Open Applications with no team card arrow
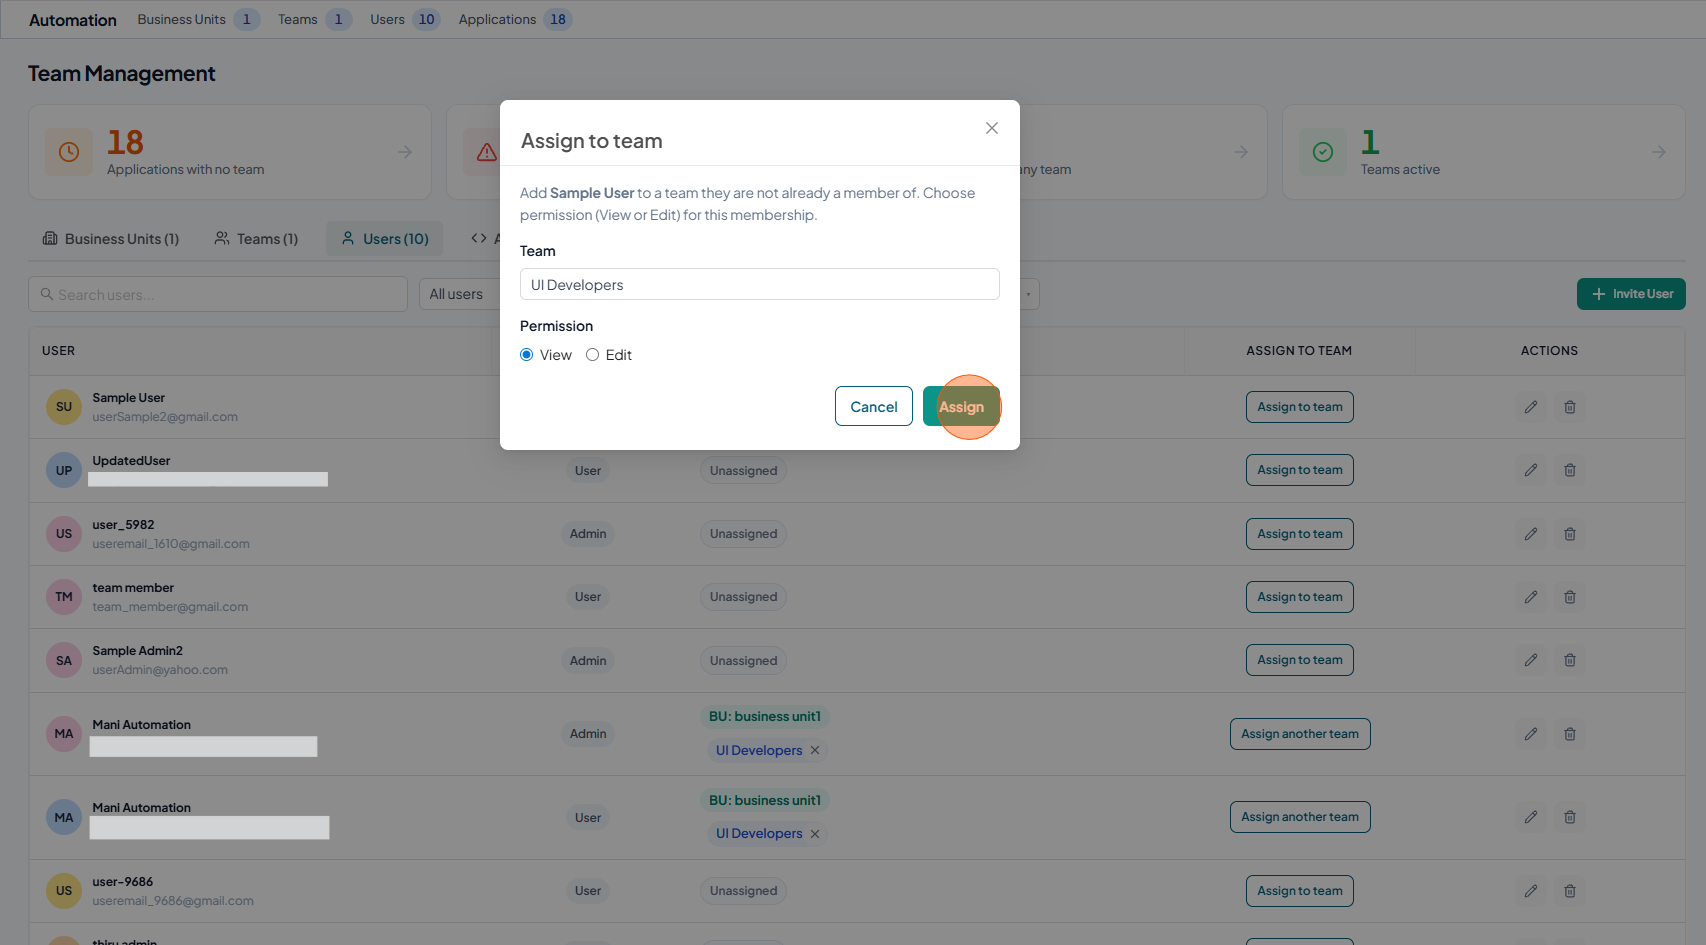Image resolution: width=1706 pixels, height=945 pixels. (x=405, y=152)
